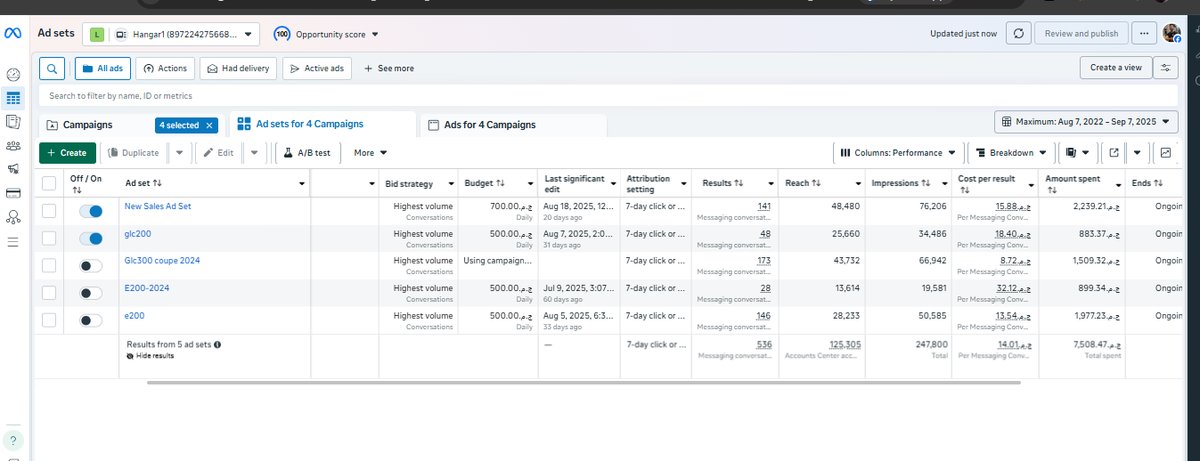The height and width of the screenshot is (461, 1200).
Task: Click the Meta logo icon
Action: point(14,33)
